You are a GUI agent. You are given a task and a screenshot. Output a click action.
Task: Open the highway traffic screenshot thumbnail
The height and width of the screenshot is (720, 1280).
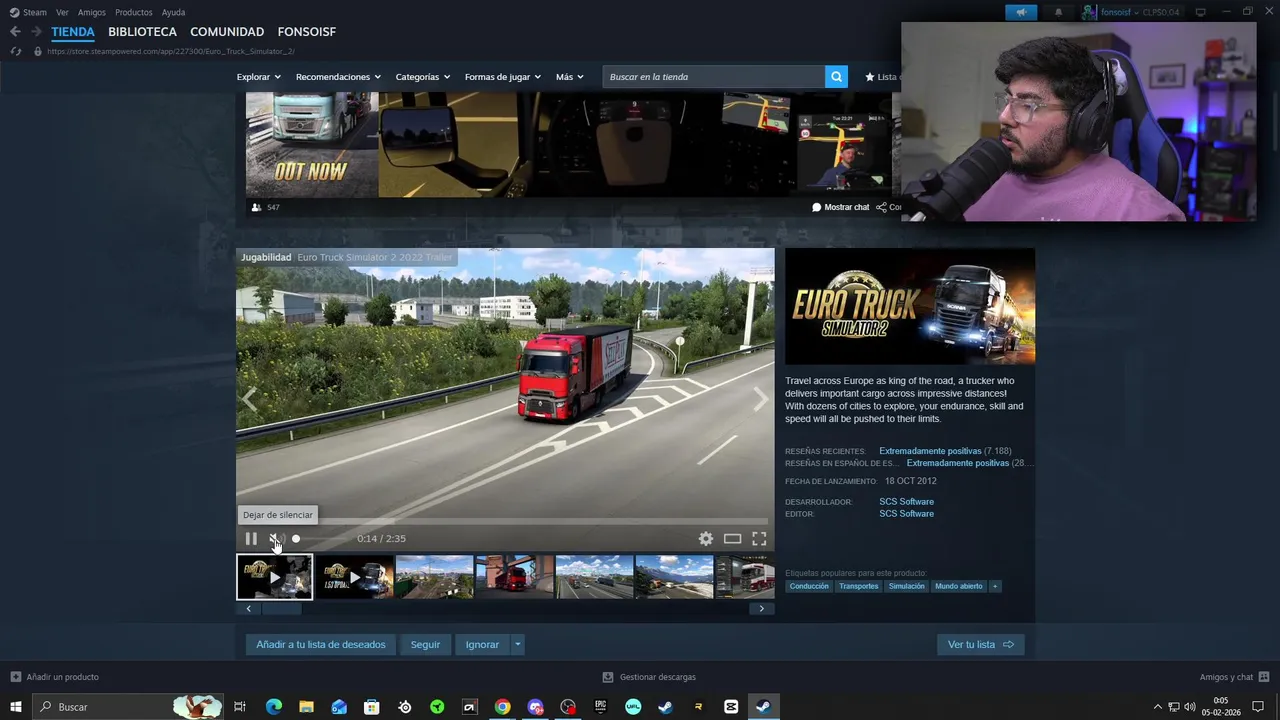pos(594,577)
